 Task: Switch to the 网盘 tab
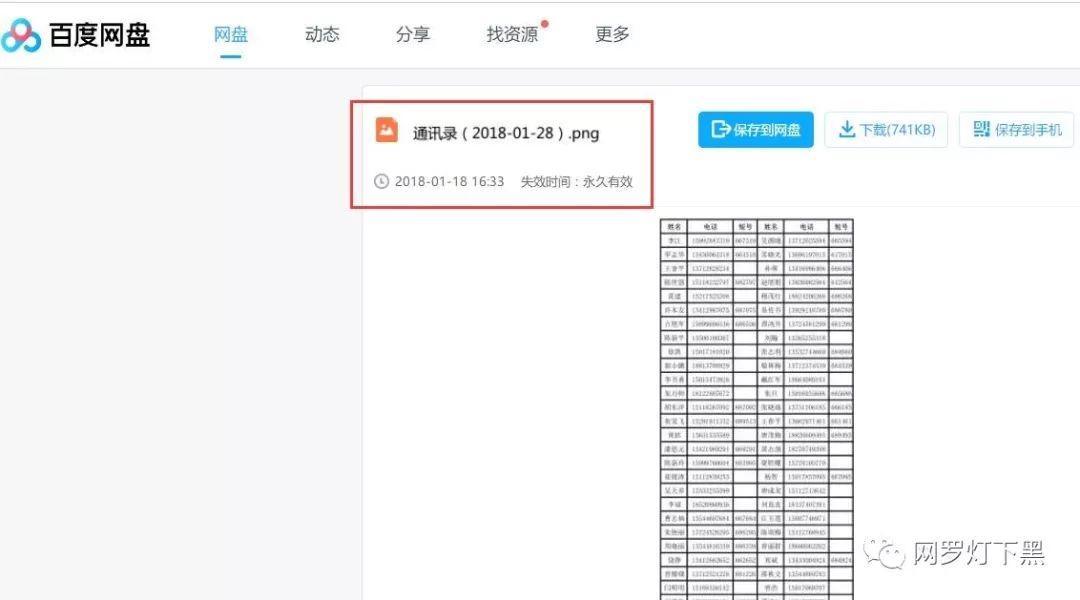point(231,33)
